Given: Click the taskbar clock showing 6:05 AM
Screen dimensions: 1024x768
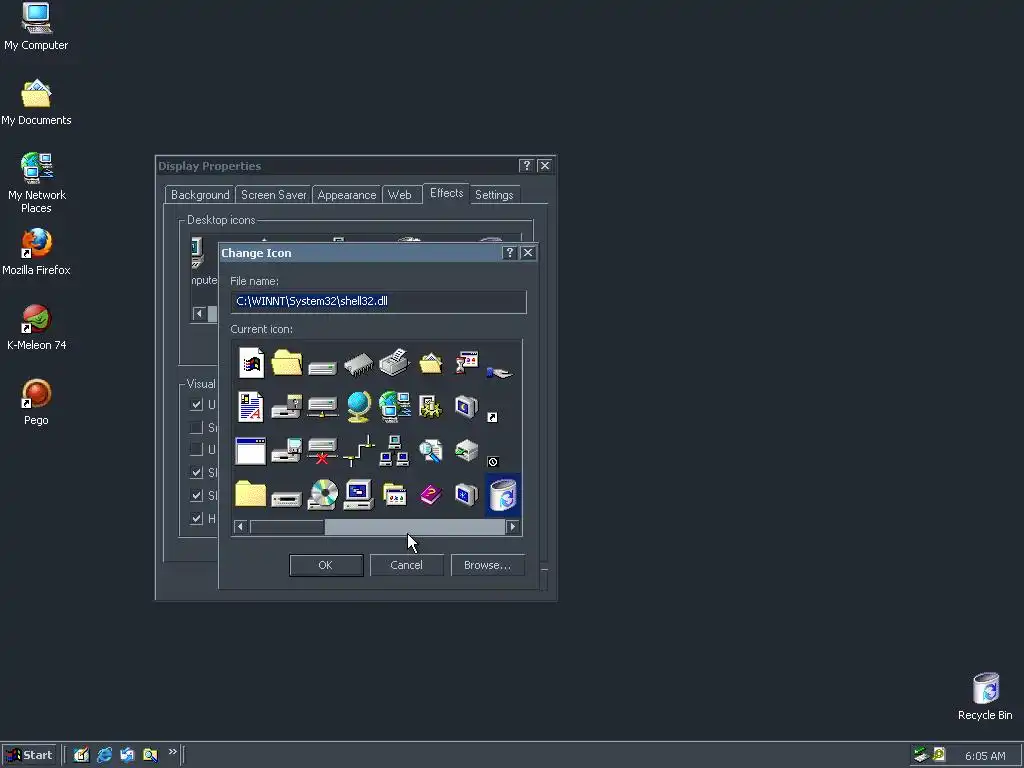Looking at the screenshot, I should (x=985, y=756).
